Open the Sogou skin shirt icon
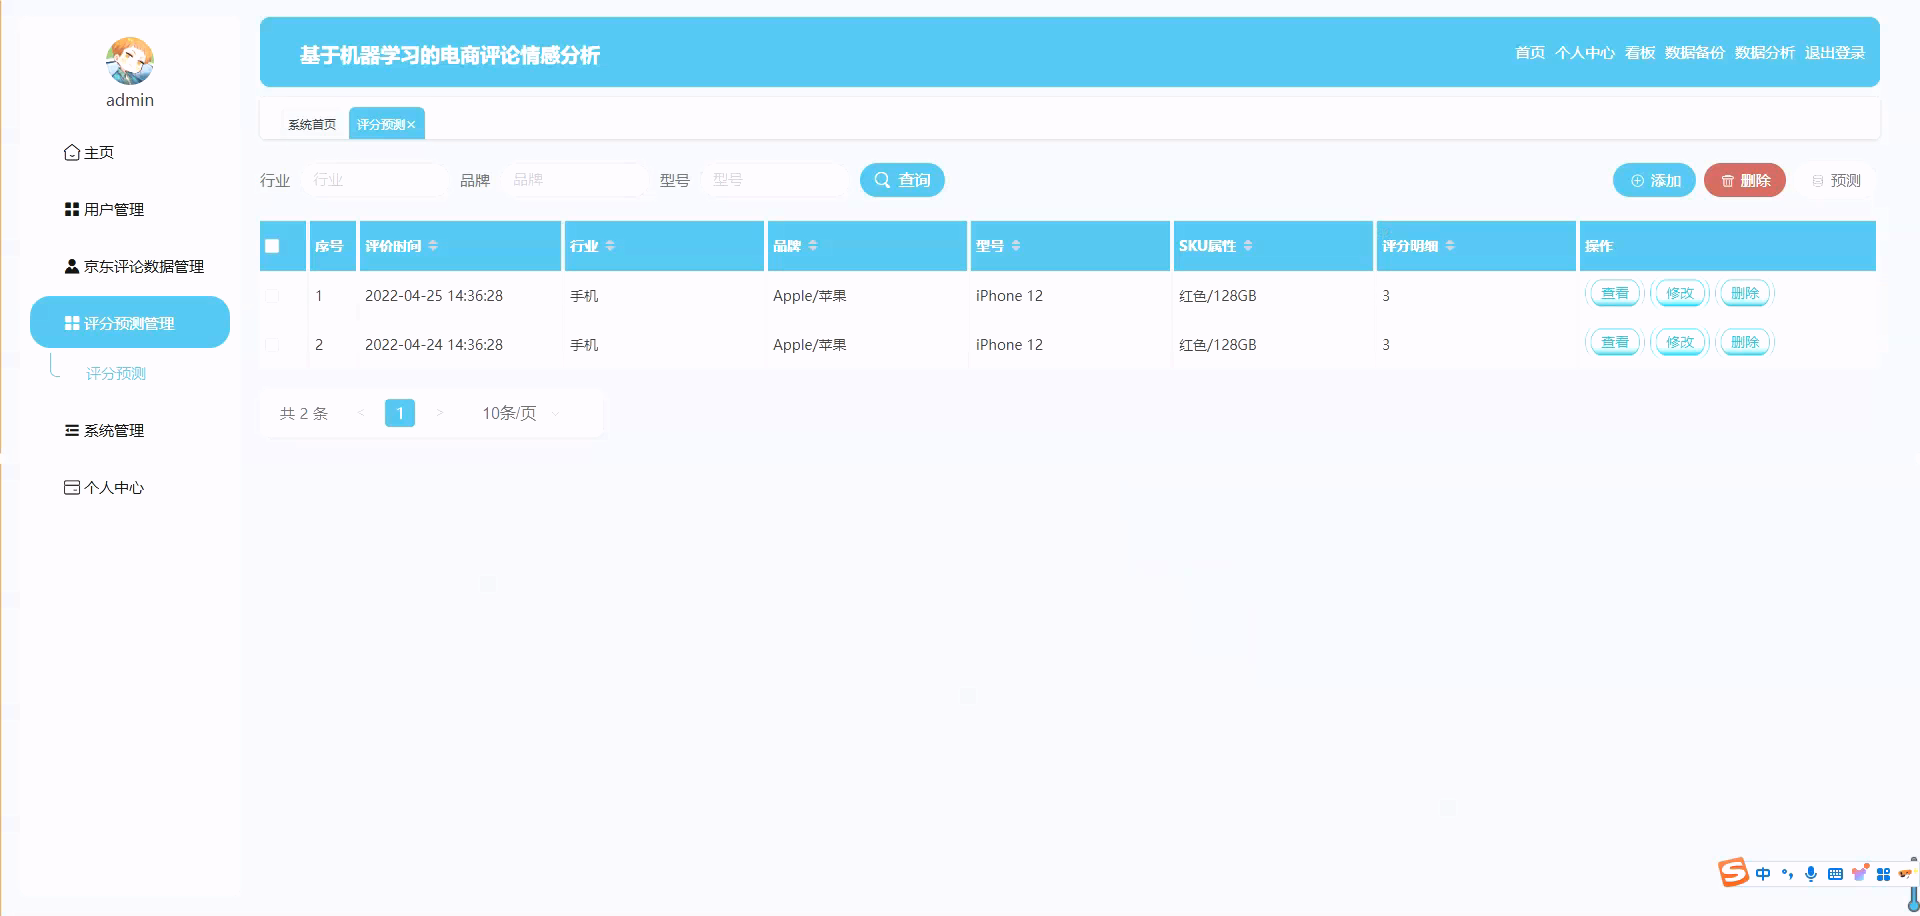The image size is (1920, 916). click(1859, 874)
